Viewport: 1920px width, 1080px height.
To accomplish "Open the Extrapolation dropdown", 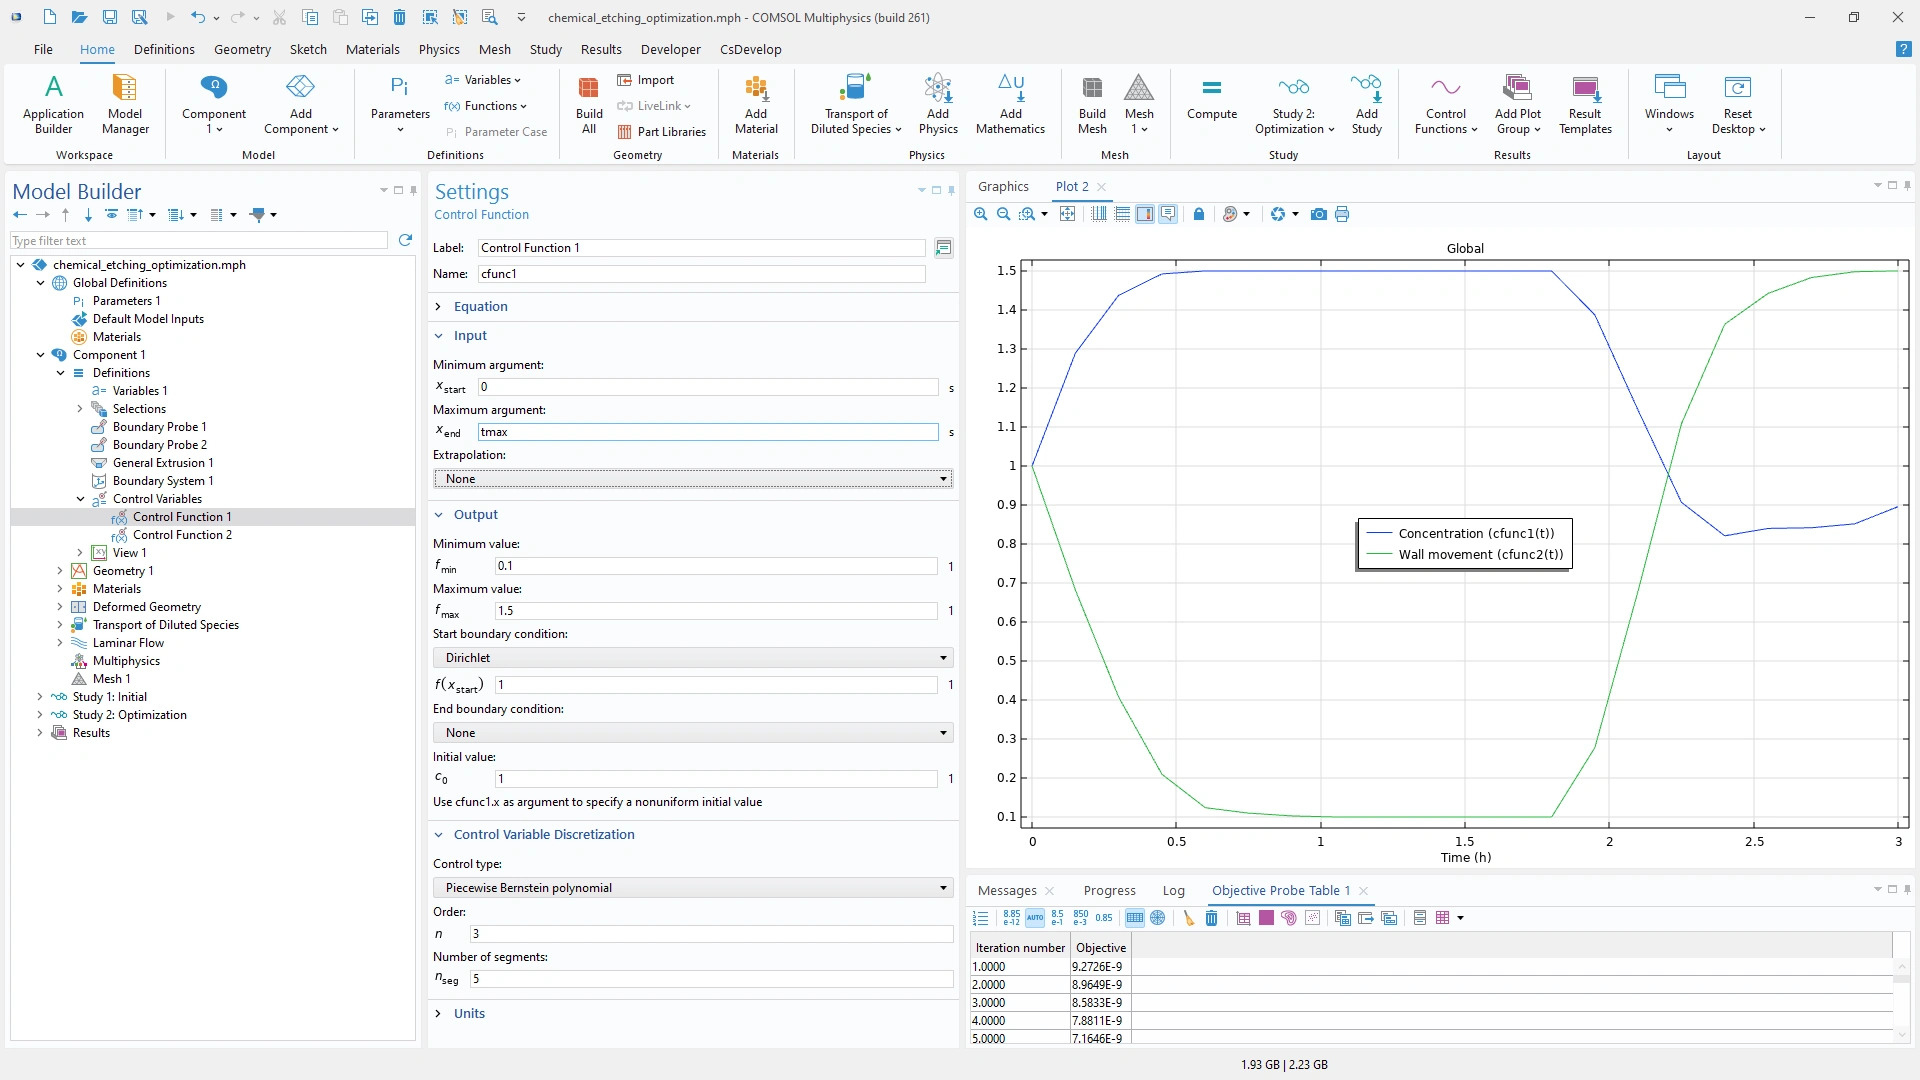I will [x=692, y=479].
